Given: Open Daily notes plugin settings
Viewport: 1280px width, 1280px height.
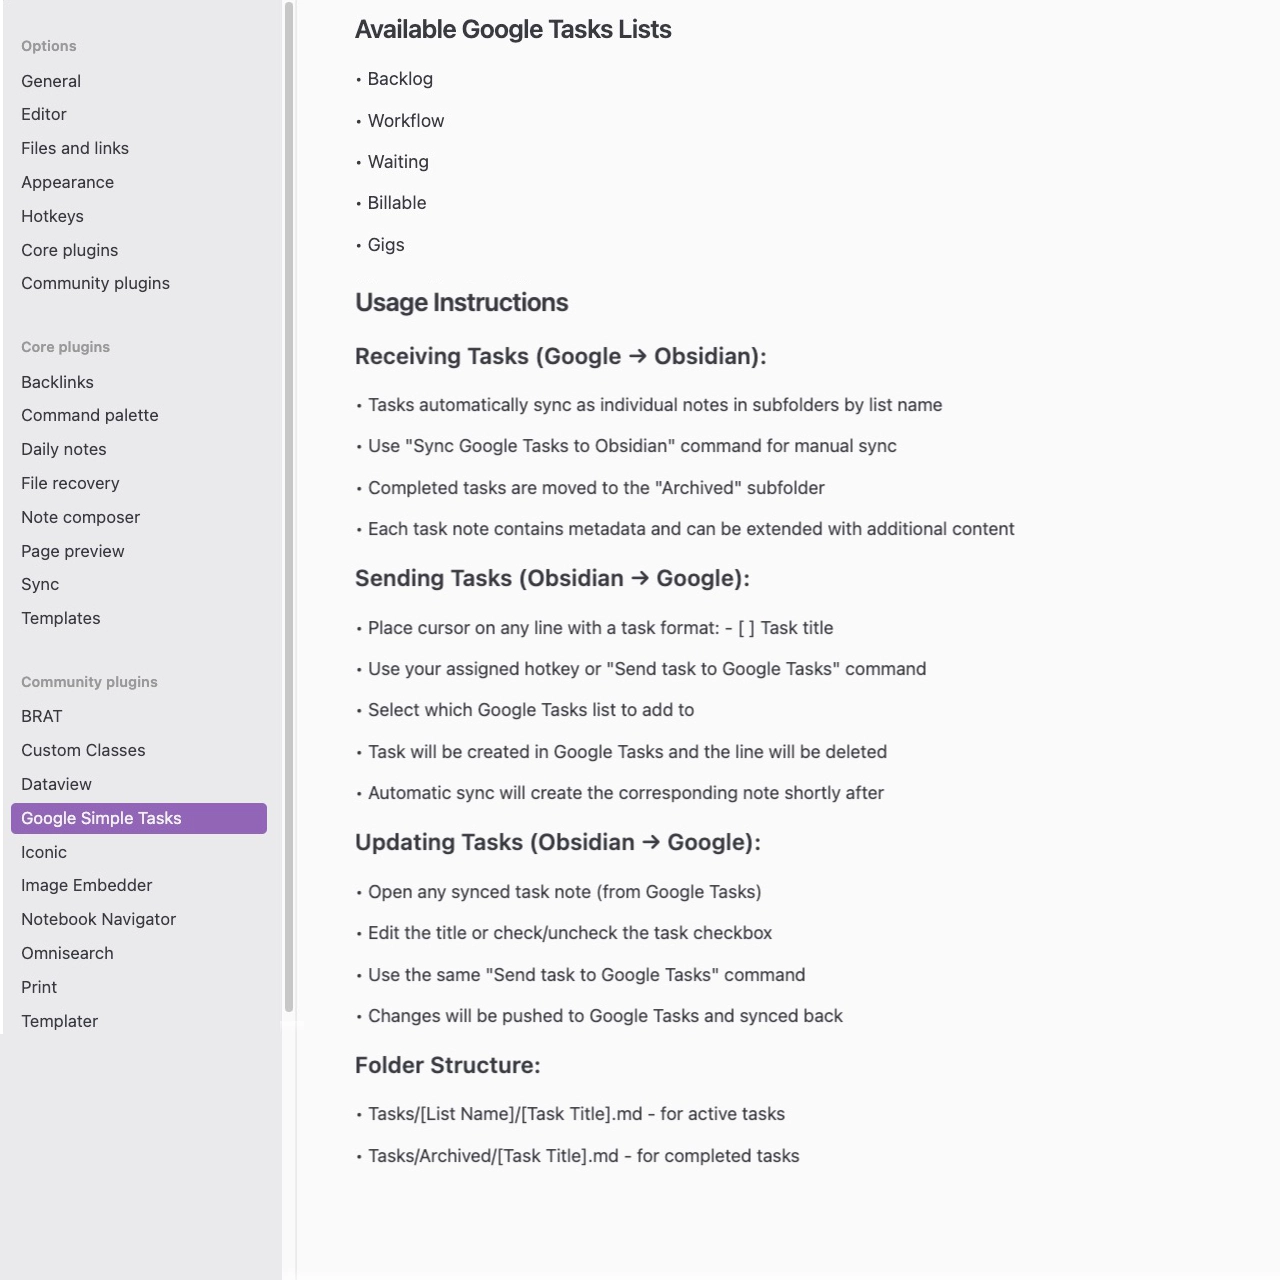Looking at the screenshot, I should 63,449.
